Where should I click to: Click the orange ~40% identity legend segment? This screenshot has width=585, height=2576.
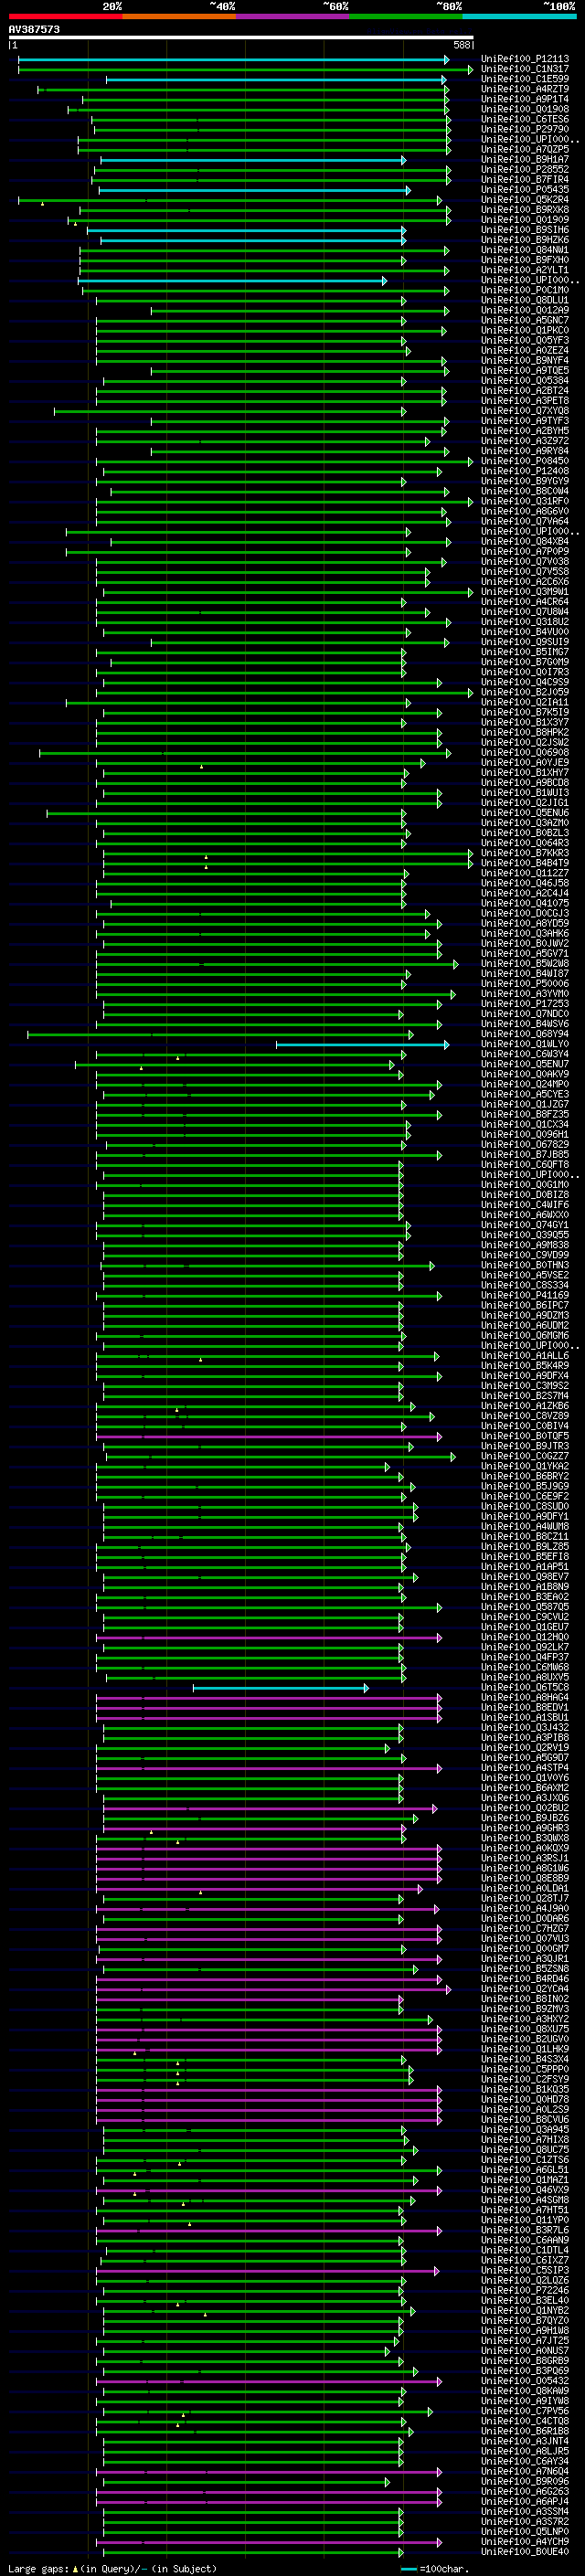(179, 16)
